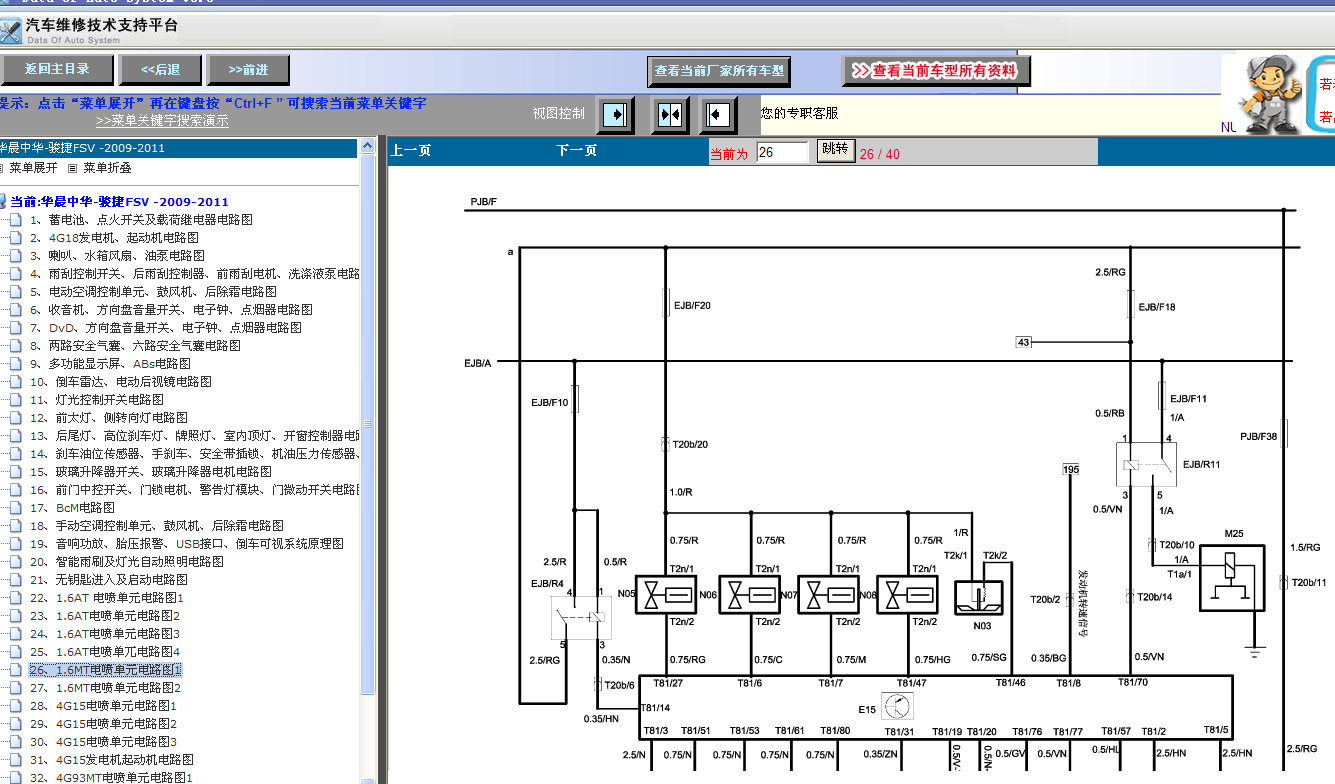This screenshot has height=784, width=1335.
Task: Click document icon beside 12、前大灯 entry
Action: (x=15, y=418)
